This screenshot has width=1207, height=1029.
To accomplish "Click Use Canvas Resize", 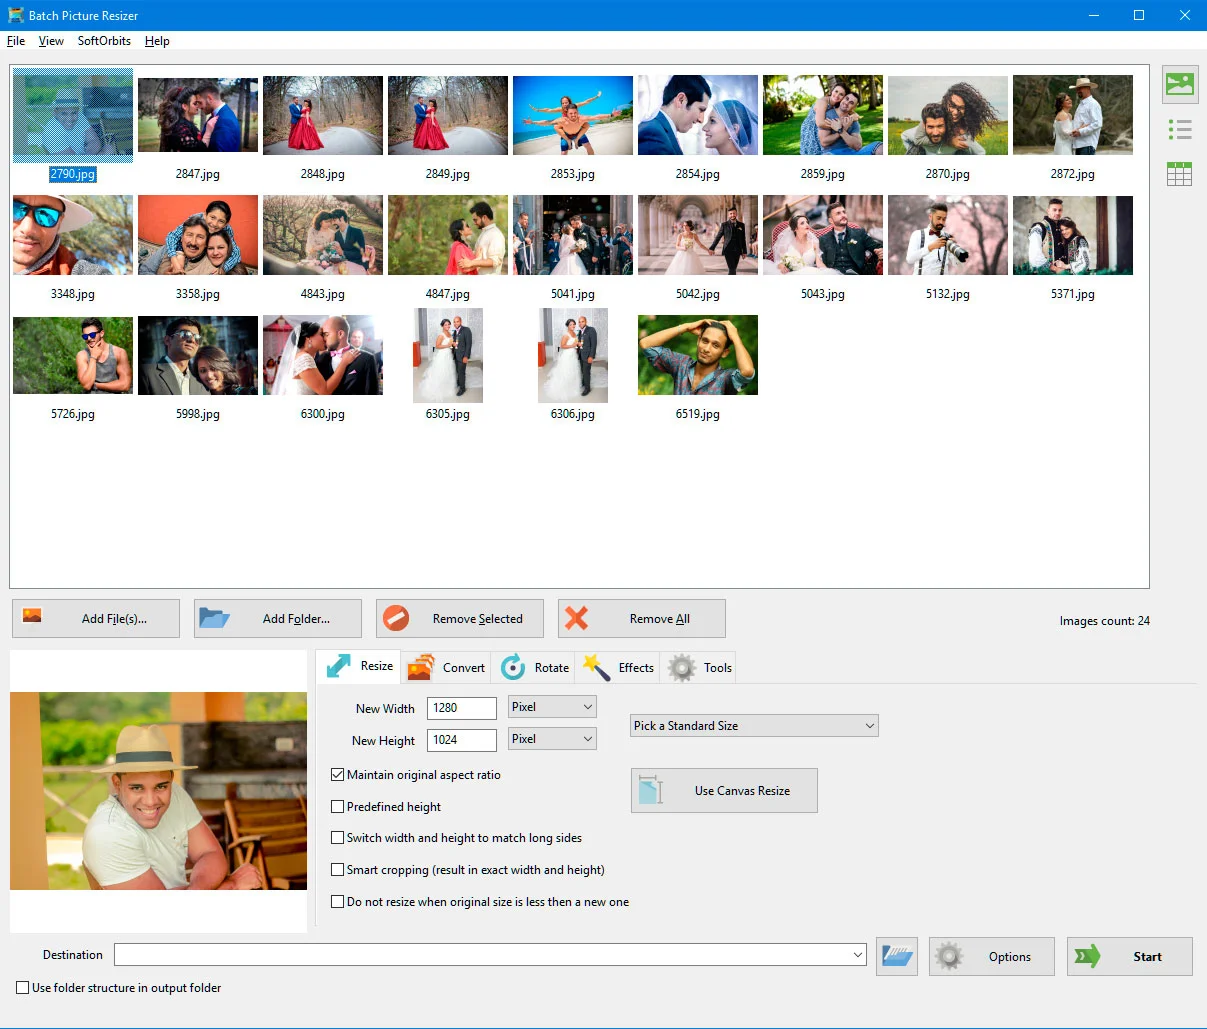I will click(x=723, y=790).
